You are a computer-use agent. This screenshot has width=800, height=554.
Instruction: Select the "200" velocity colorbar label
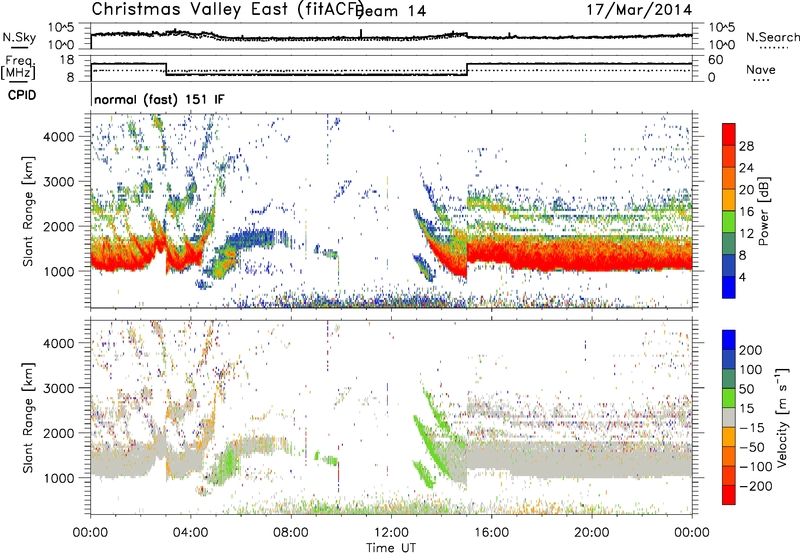(751, 350)
